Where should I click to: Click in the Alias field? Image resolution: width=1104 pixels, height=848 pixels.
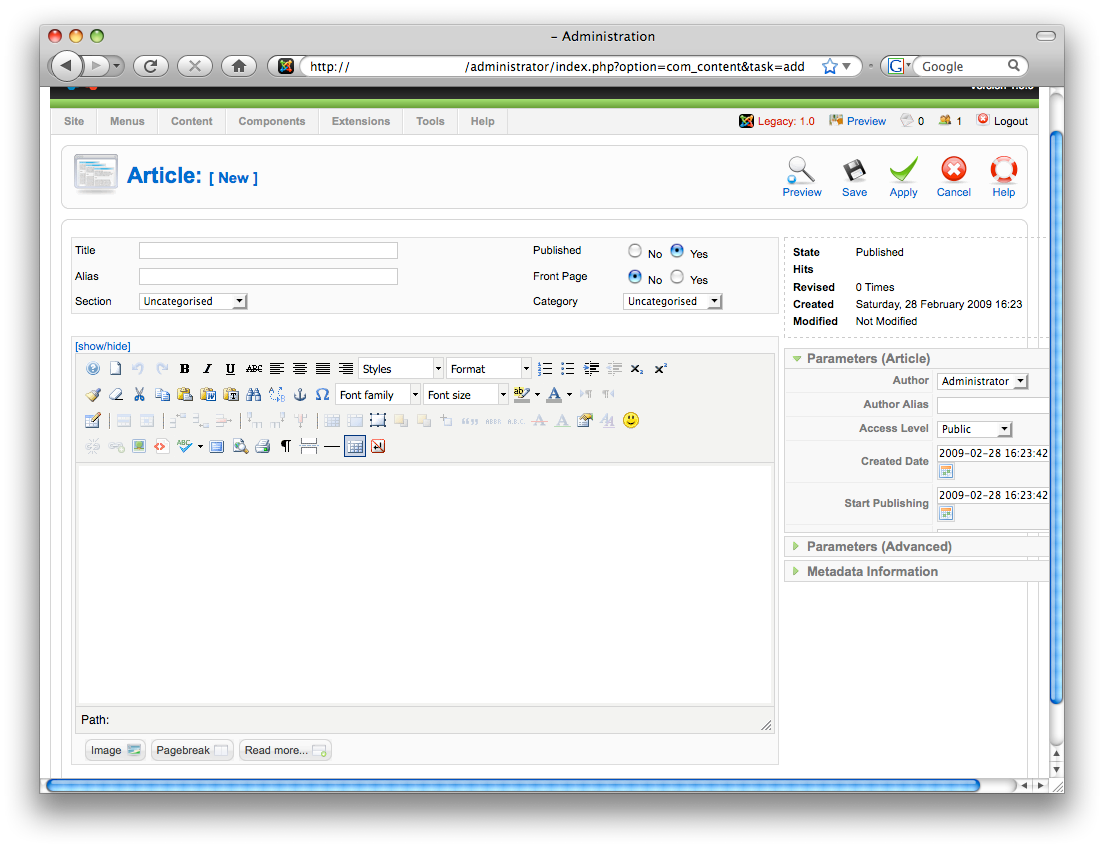pos(268,276)
